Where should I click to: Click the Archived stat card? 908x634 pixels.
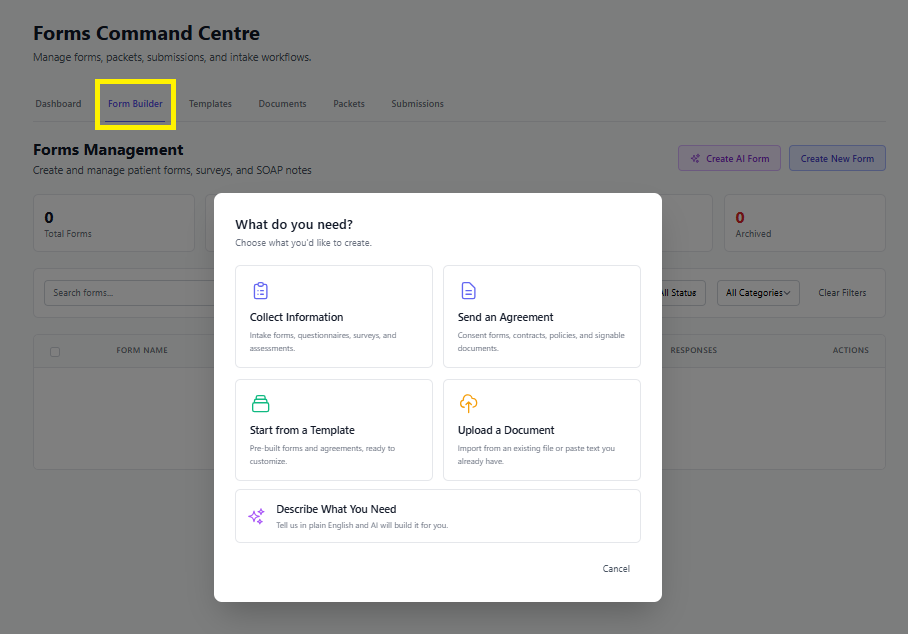pyautogui.click(x=805, y=223)
